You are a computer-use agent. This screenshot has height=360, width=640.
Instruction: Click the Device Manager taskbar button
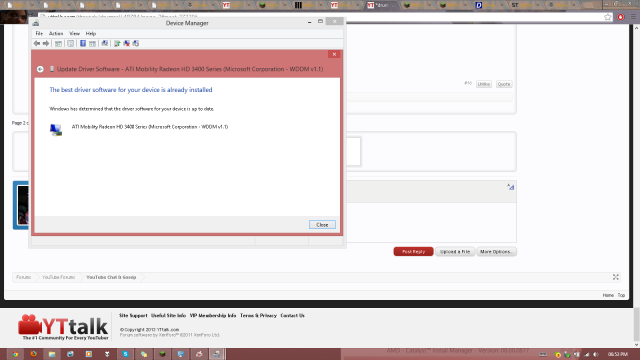(x=217, y=354)
